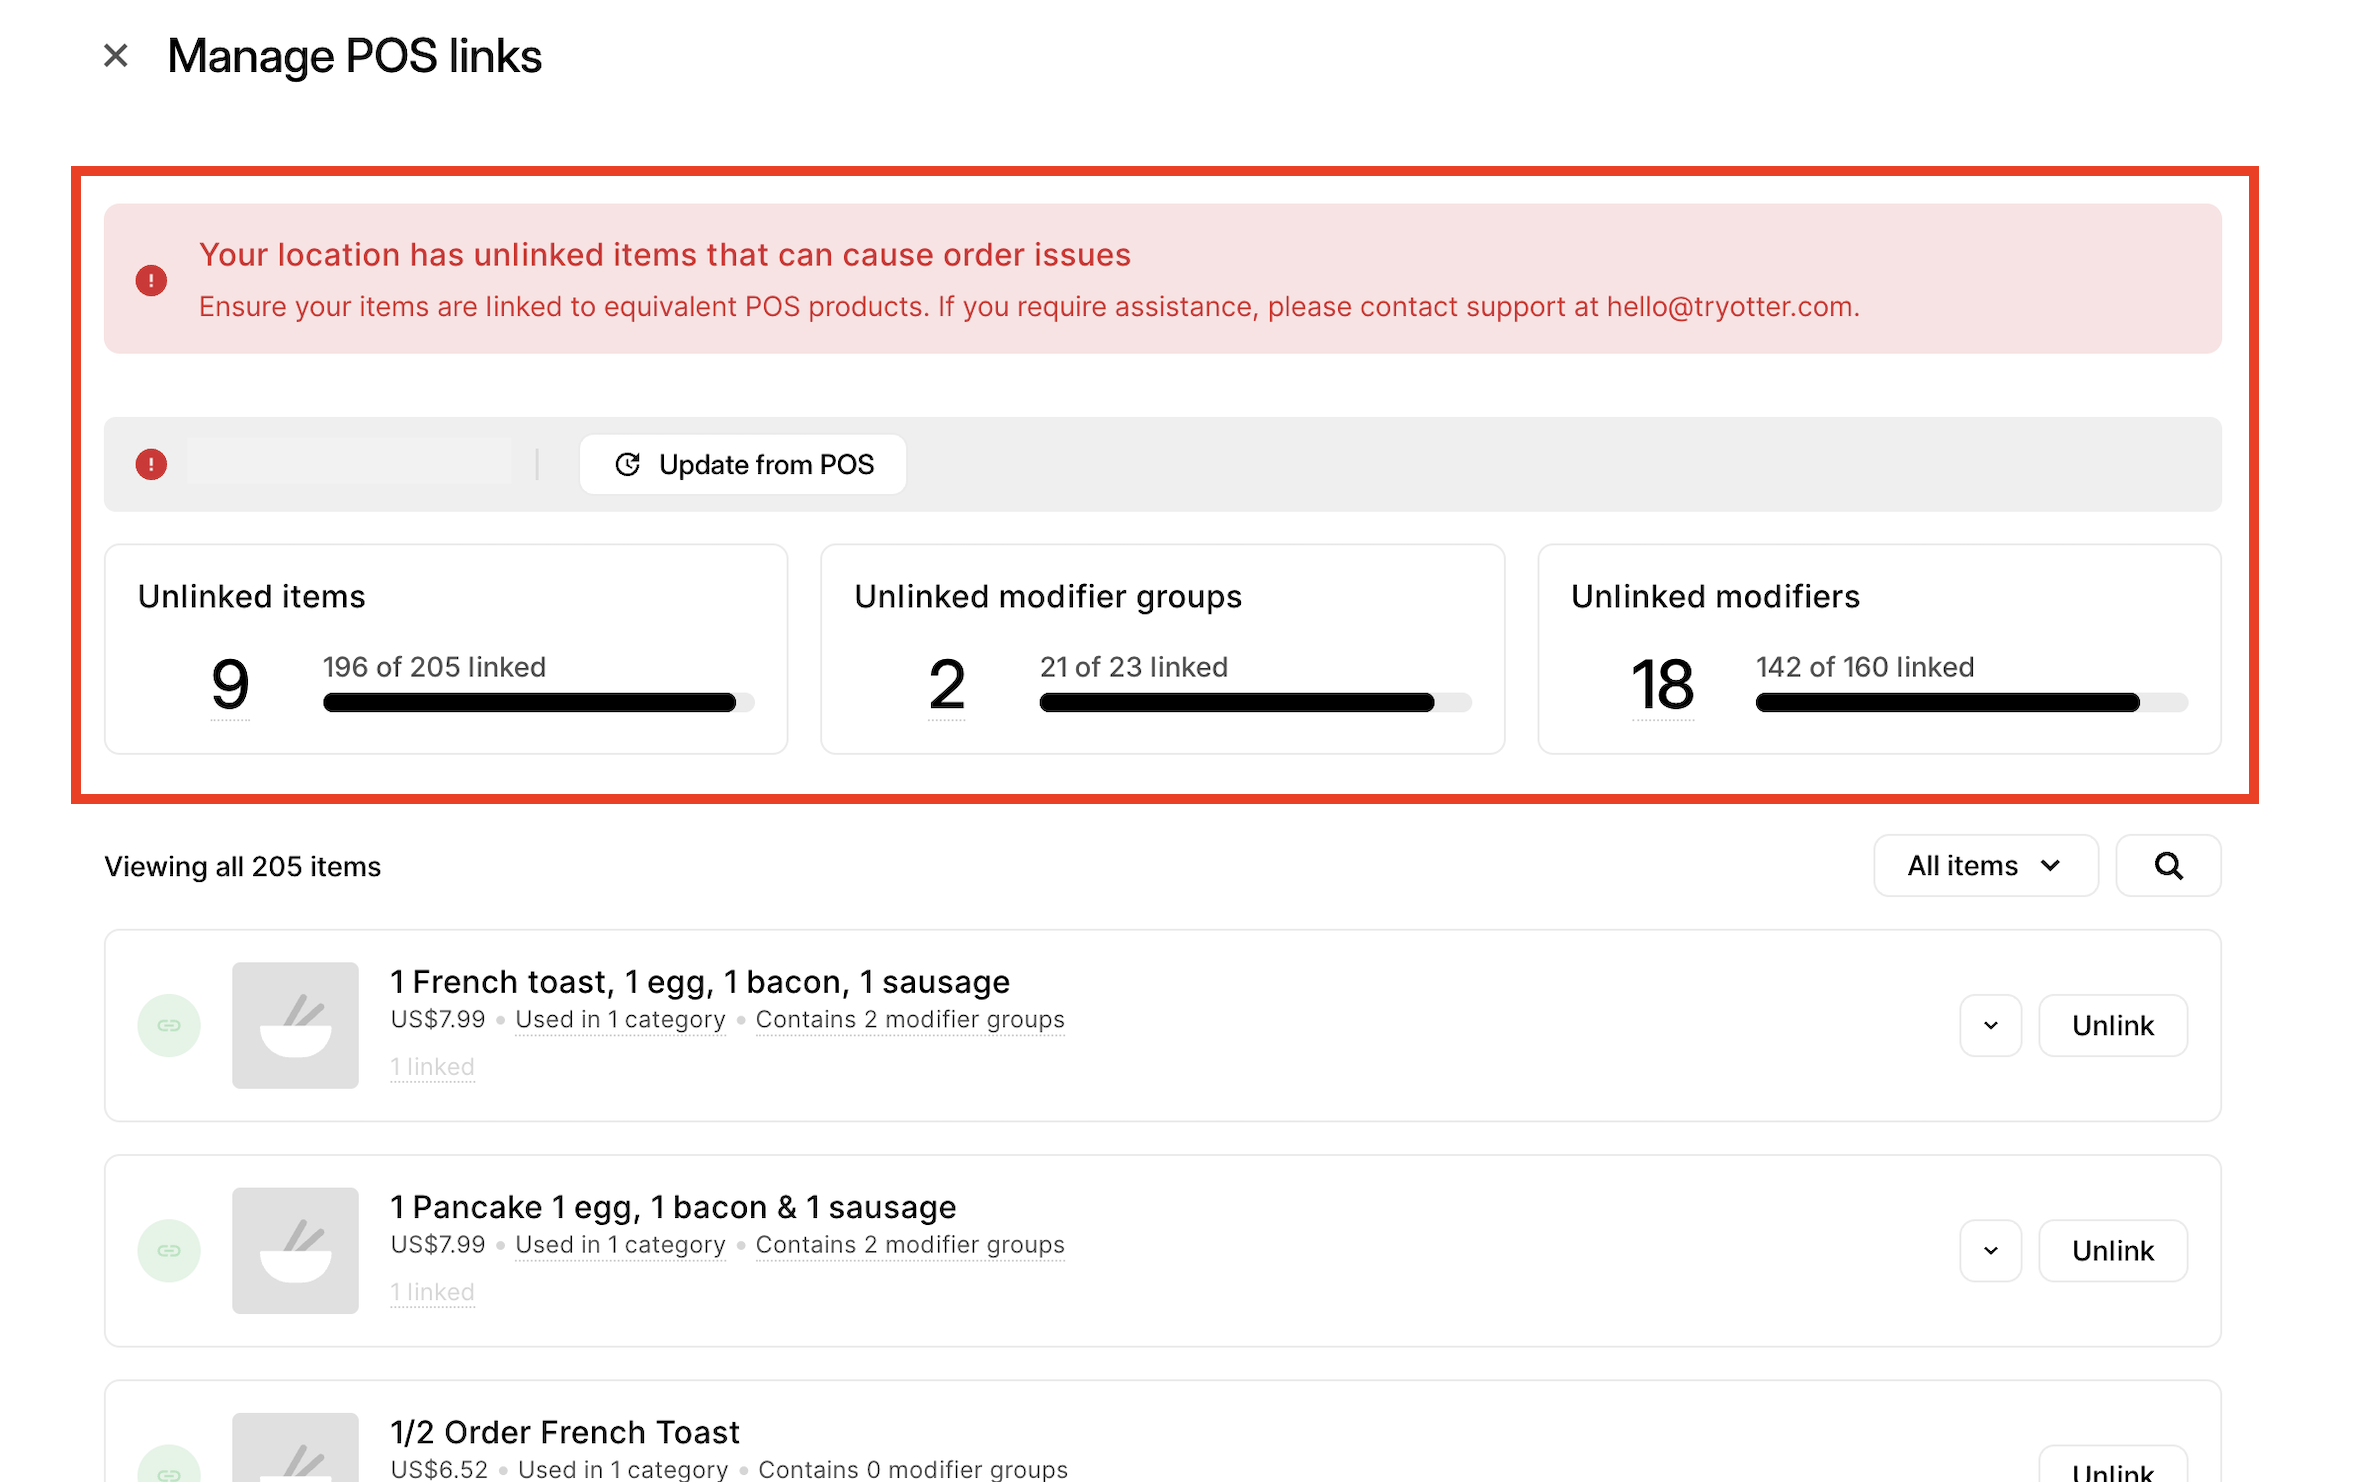The image size is (2376, 1482).
Task: Open the French toast item image thumbnail
Action: (x=295, y=1026)
